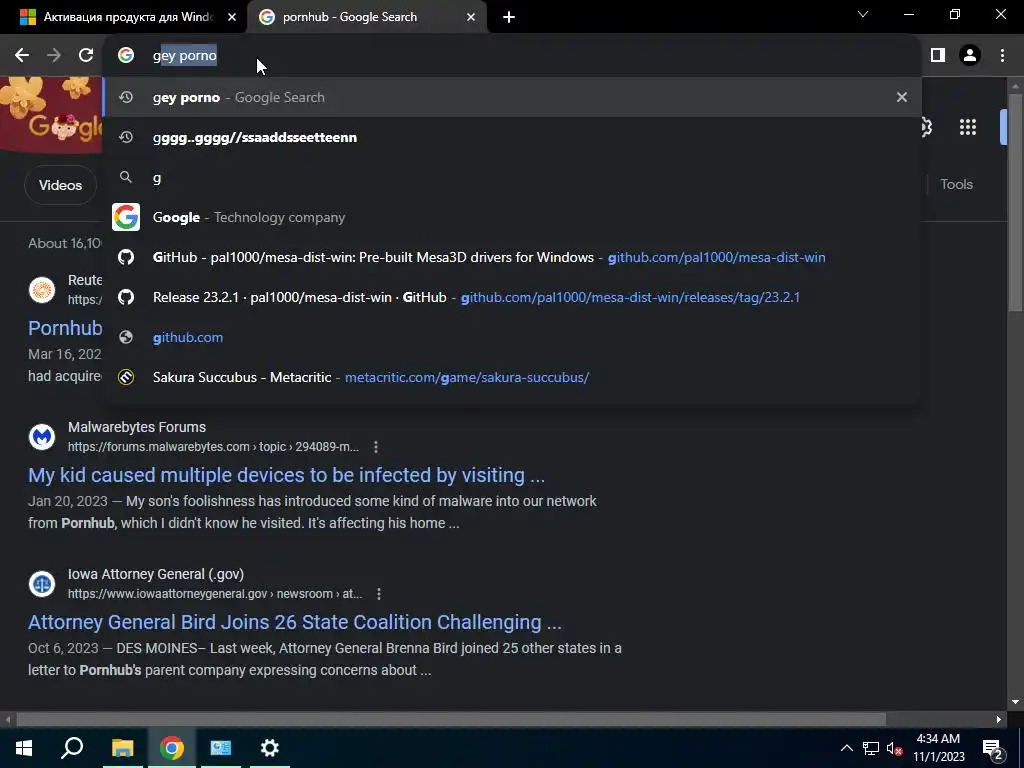Open a new tab with the plus button
The width and height of the screenshot is (1024, 768).
point(509,17)
